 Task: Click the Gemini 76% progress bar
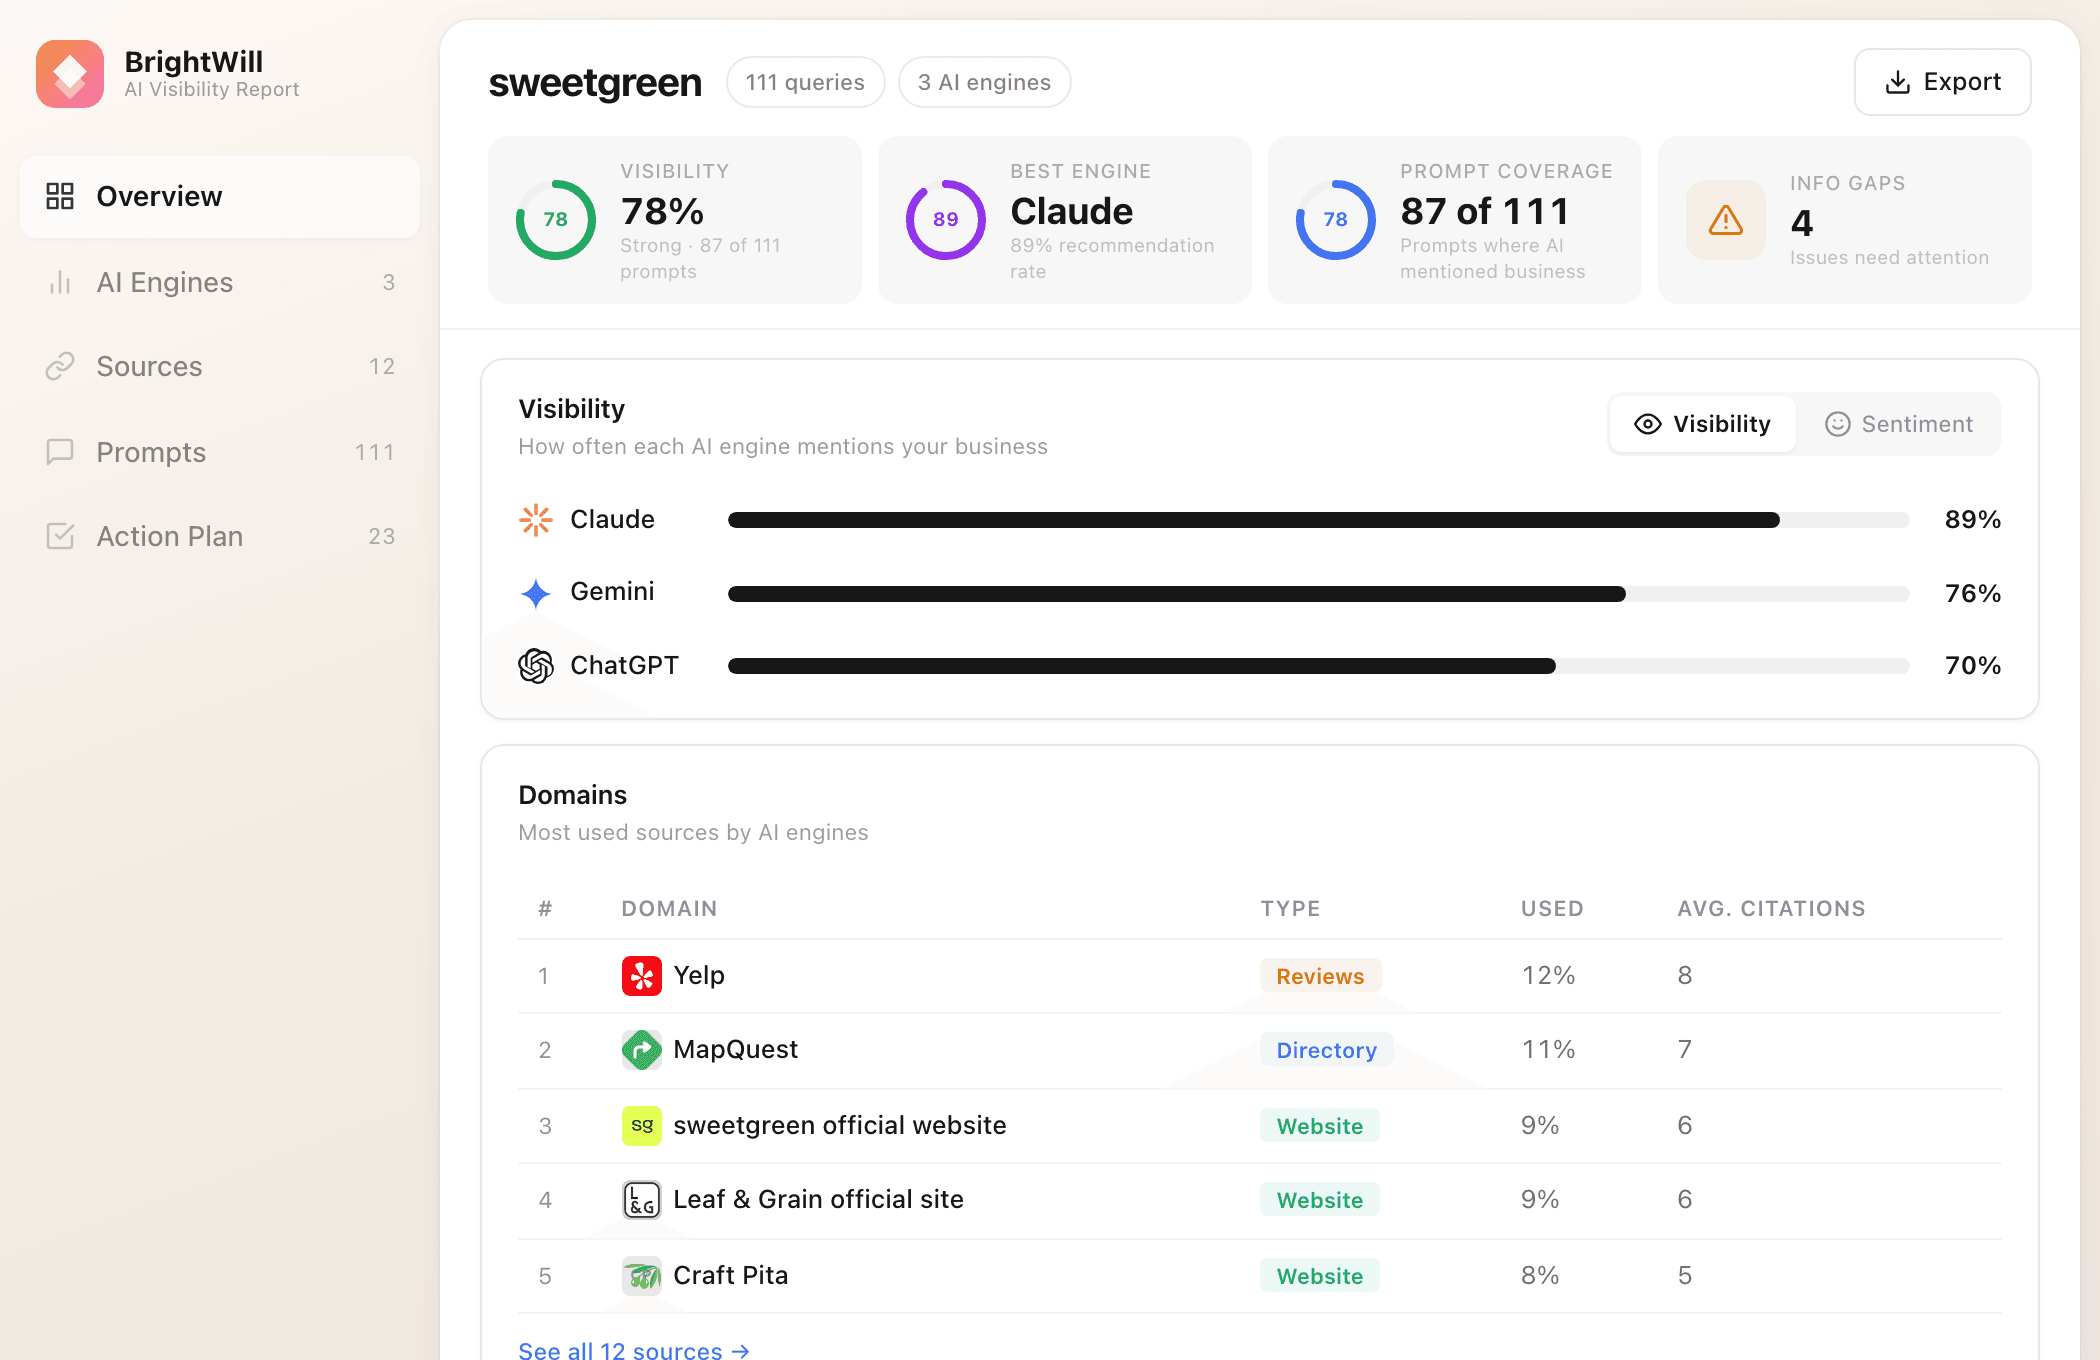click(1319, 594)
